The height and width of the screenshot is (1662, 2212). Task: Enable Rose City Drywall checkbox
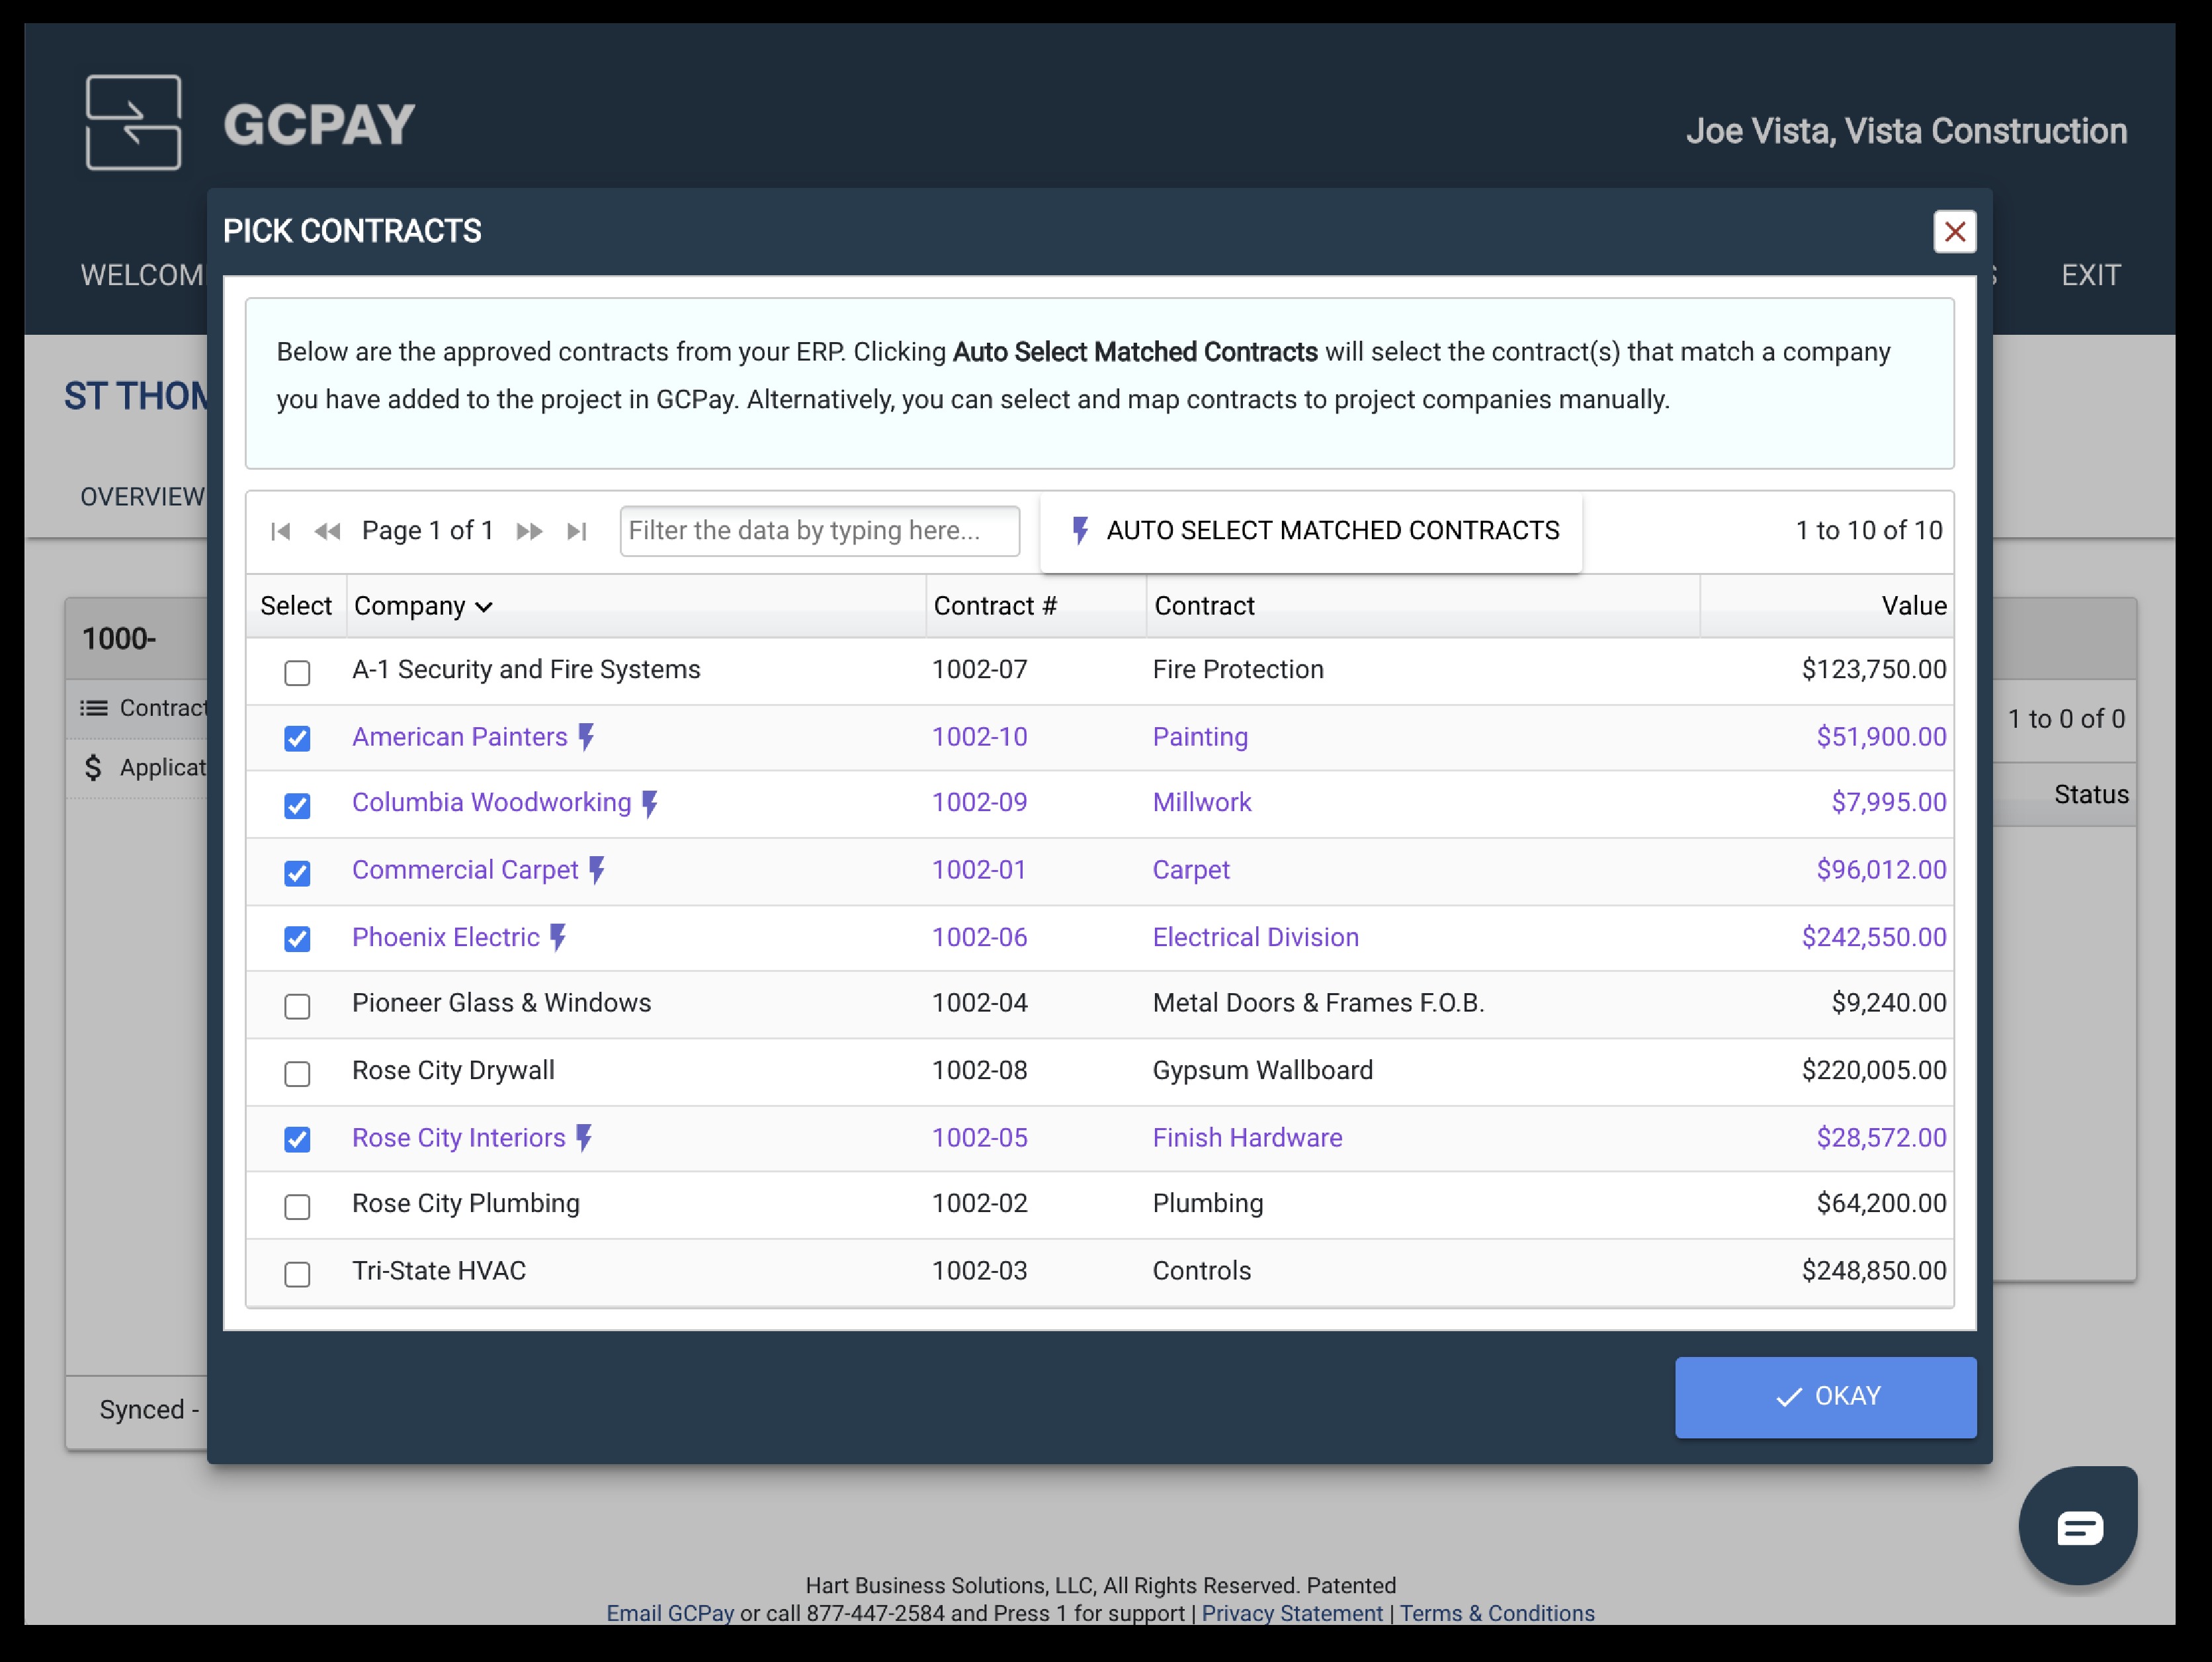click(x=297, y=1073)
